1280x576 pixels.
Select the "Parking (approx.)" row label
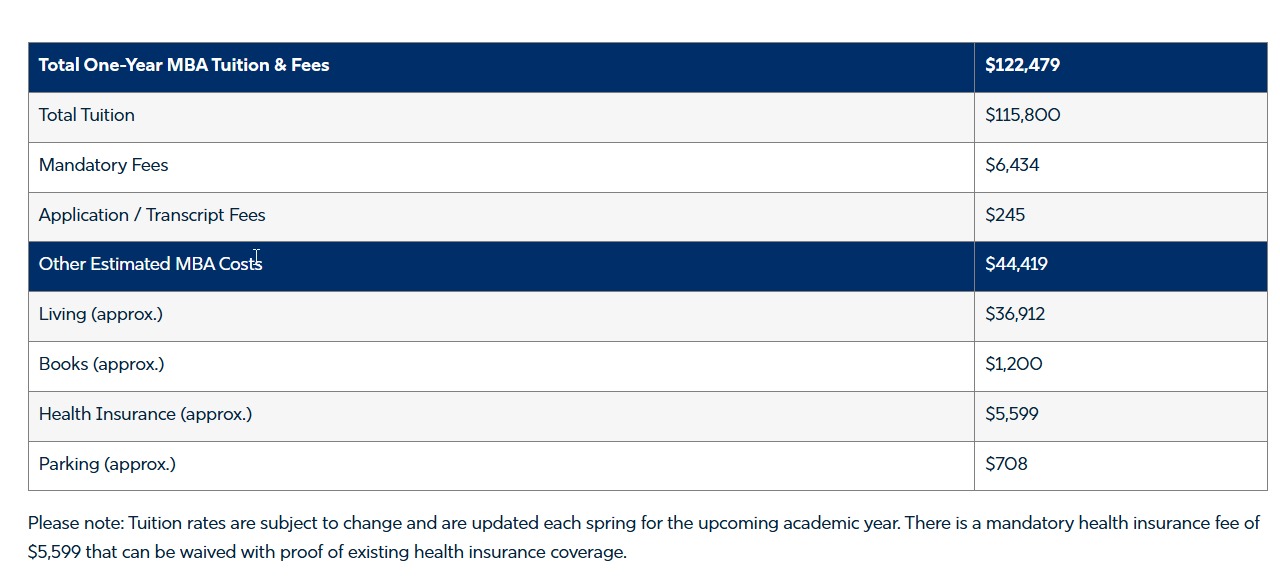tap(107, 464)
